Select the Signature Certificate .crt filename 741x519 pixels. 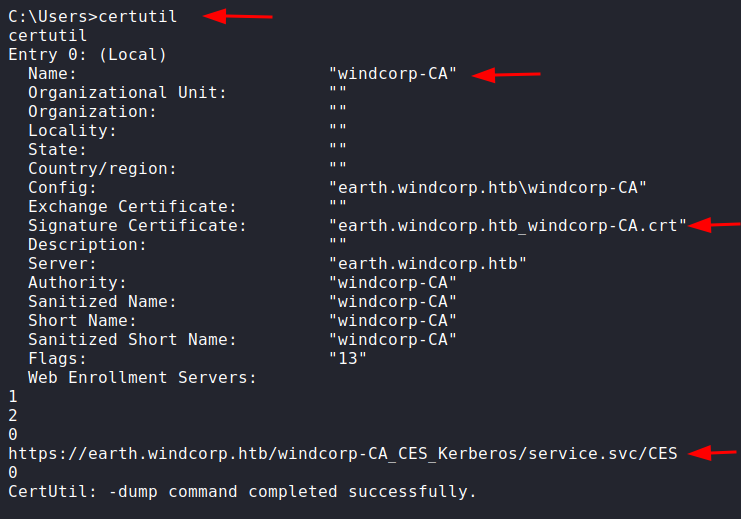pyautogui.click(x=508, y=225)
